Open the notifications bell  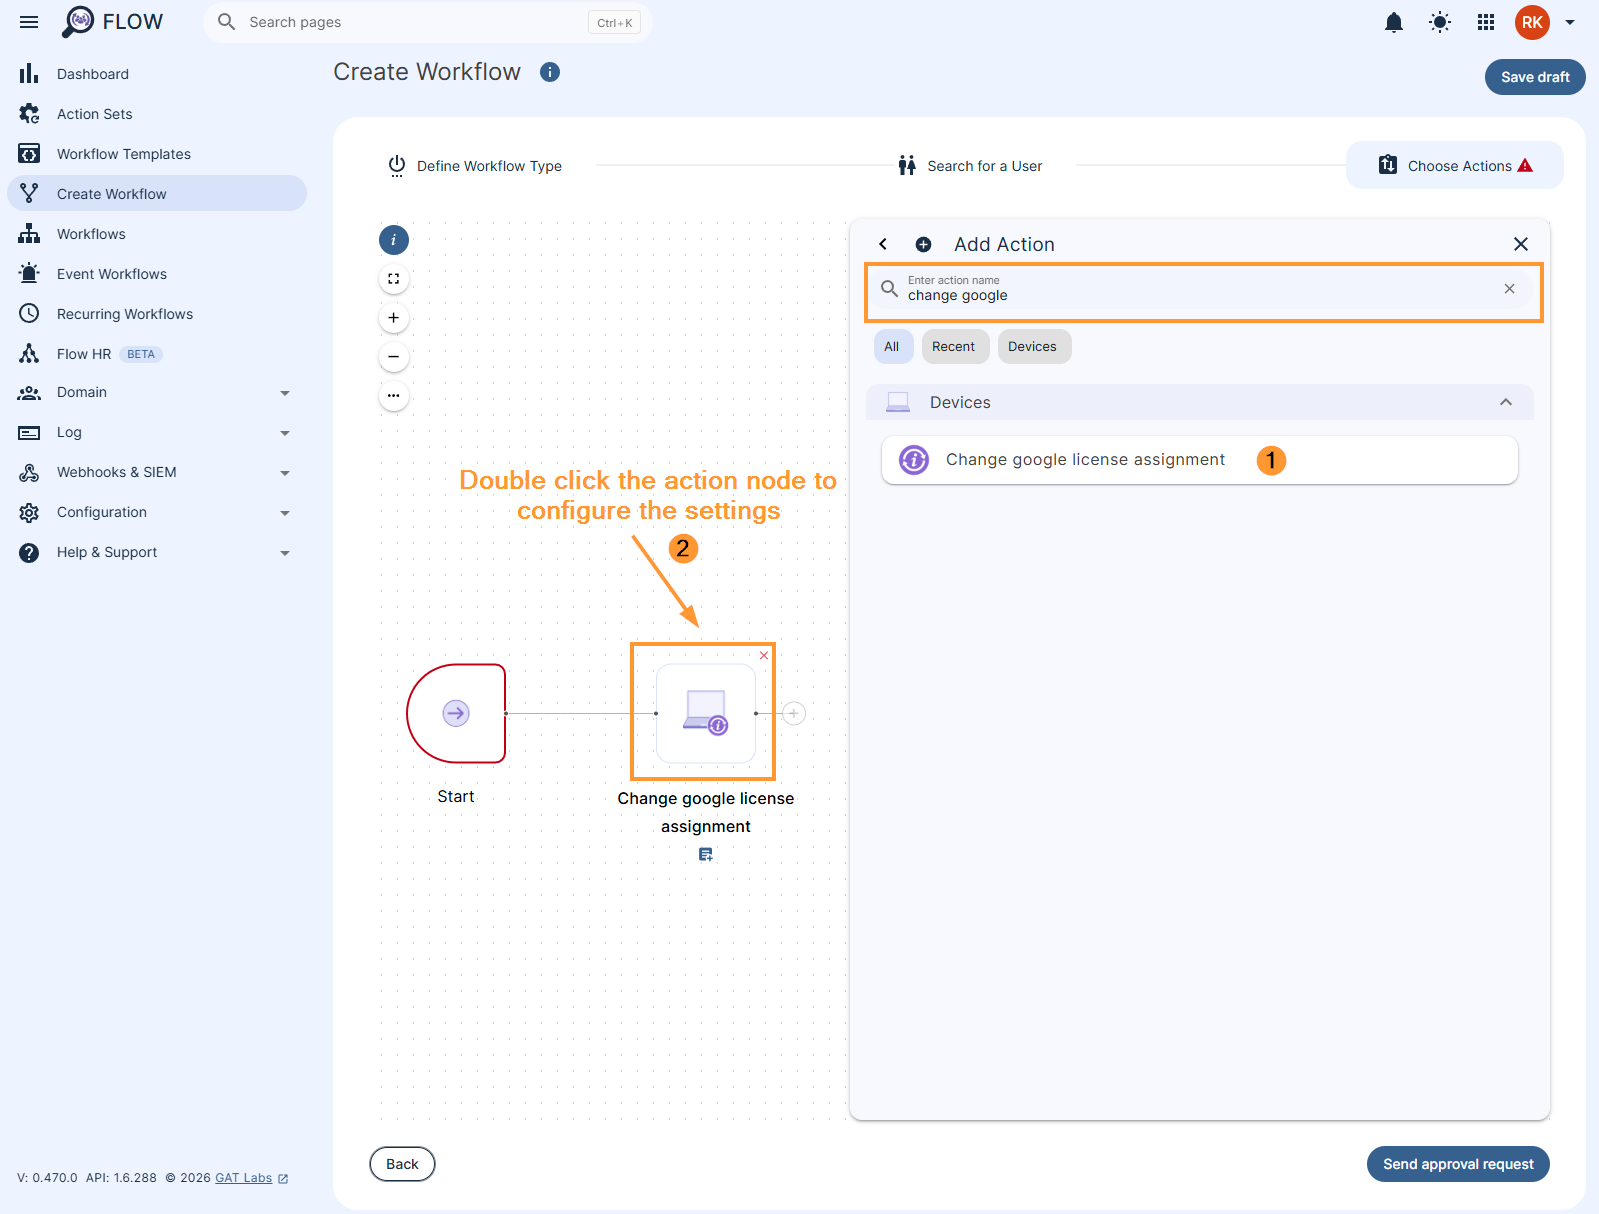pos(1393,22)
